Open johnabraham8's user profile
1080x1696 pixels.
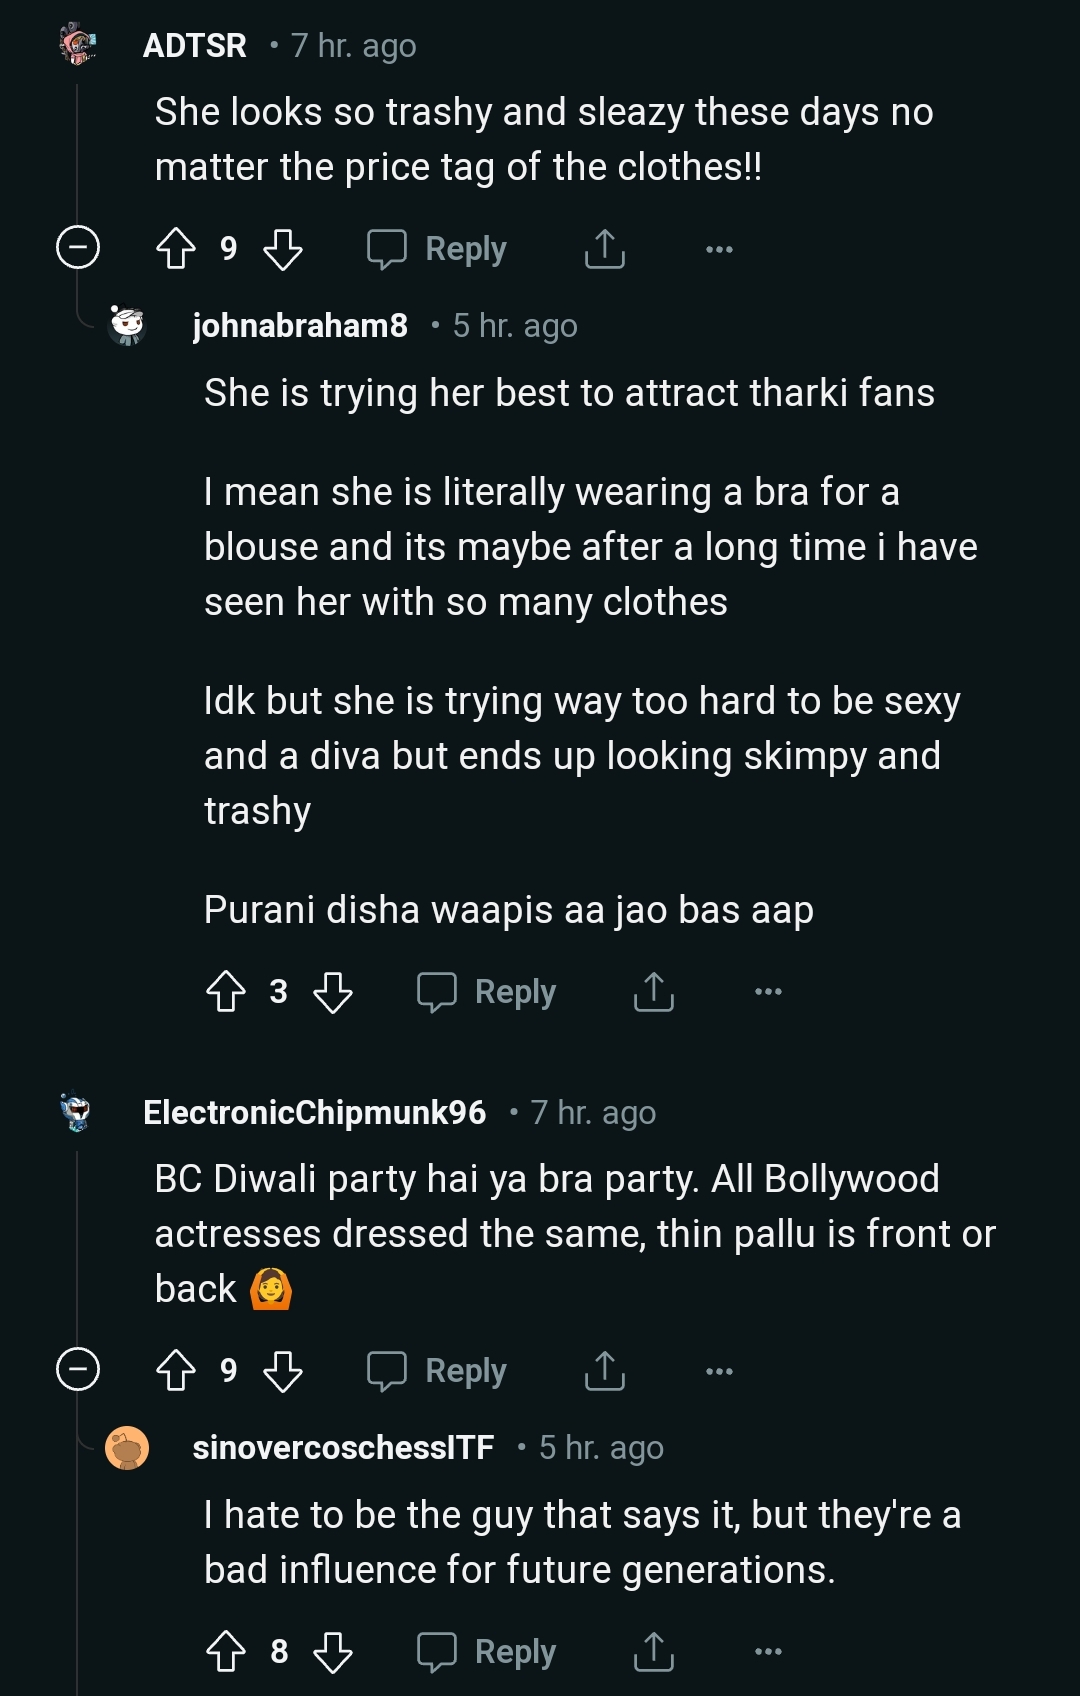pos(300,326)
